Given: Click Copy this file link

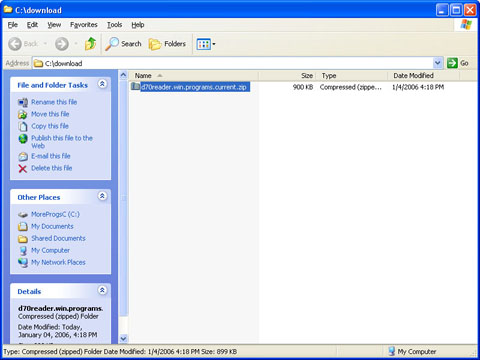Looking at the screenshot, I should 50,126.
